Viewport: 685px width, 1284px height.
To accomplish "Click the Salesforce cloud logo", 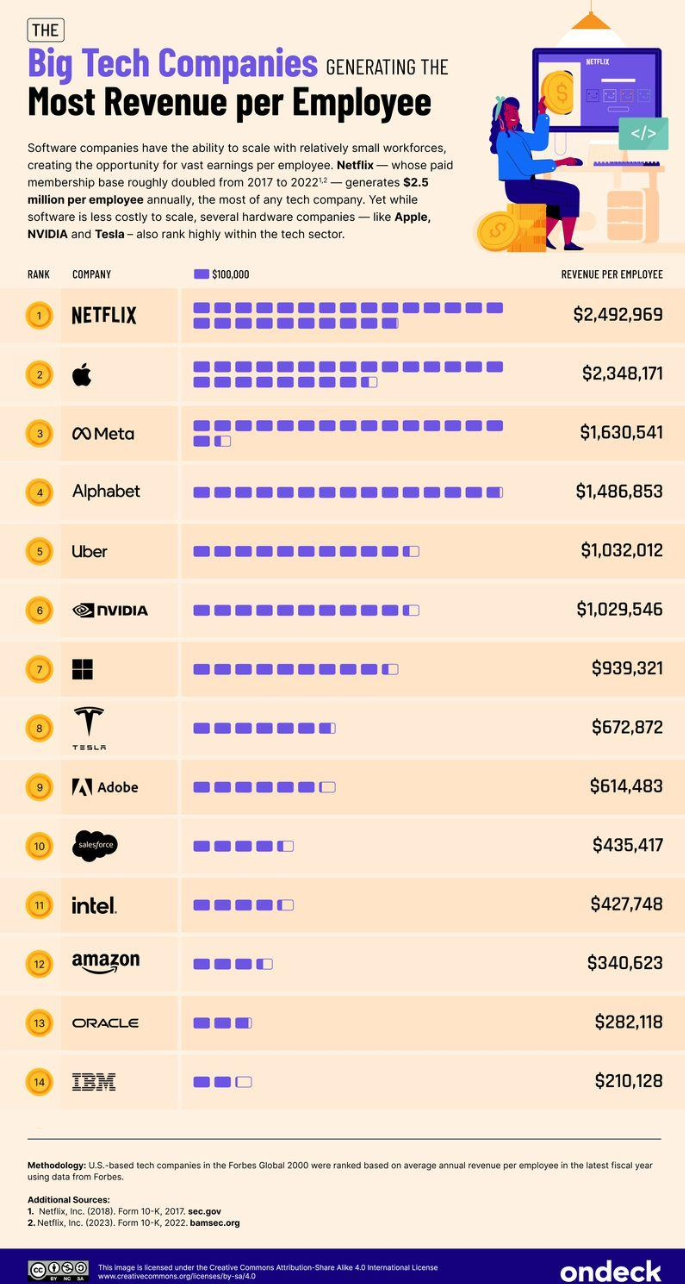I will point(95,846).
